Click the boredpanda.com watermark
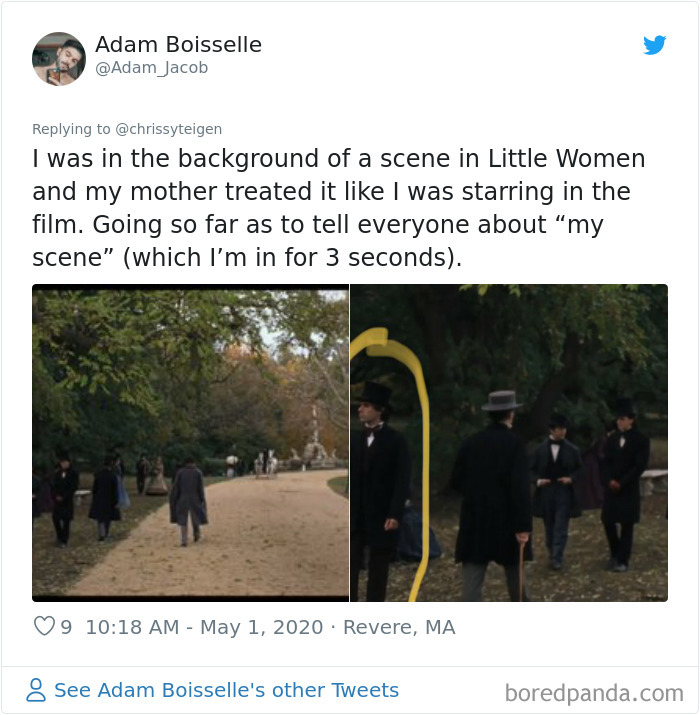Image resolution: width=700 pixels, height=715 pixels. pos(594,693)
